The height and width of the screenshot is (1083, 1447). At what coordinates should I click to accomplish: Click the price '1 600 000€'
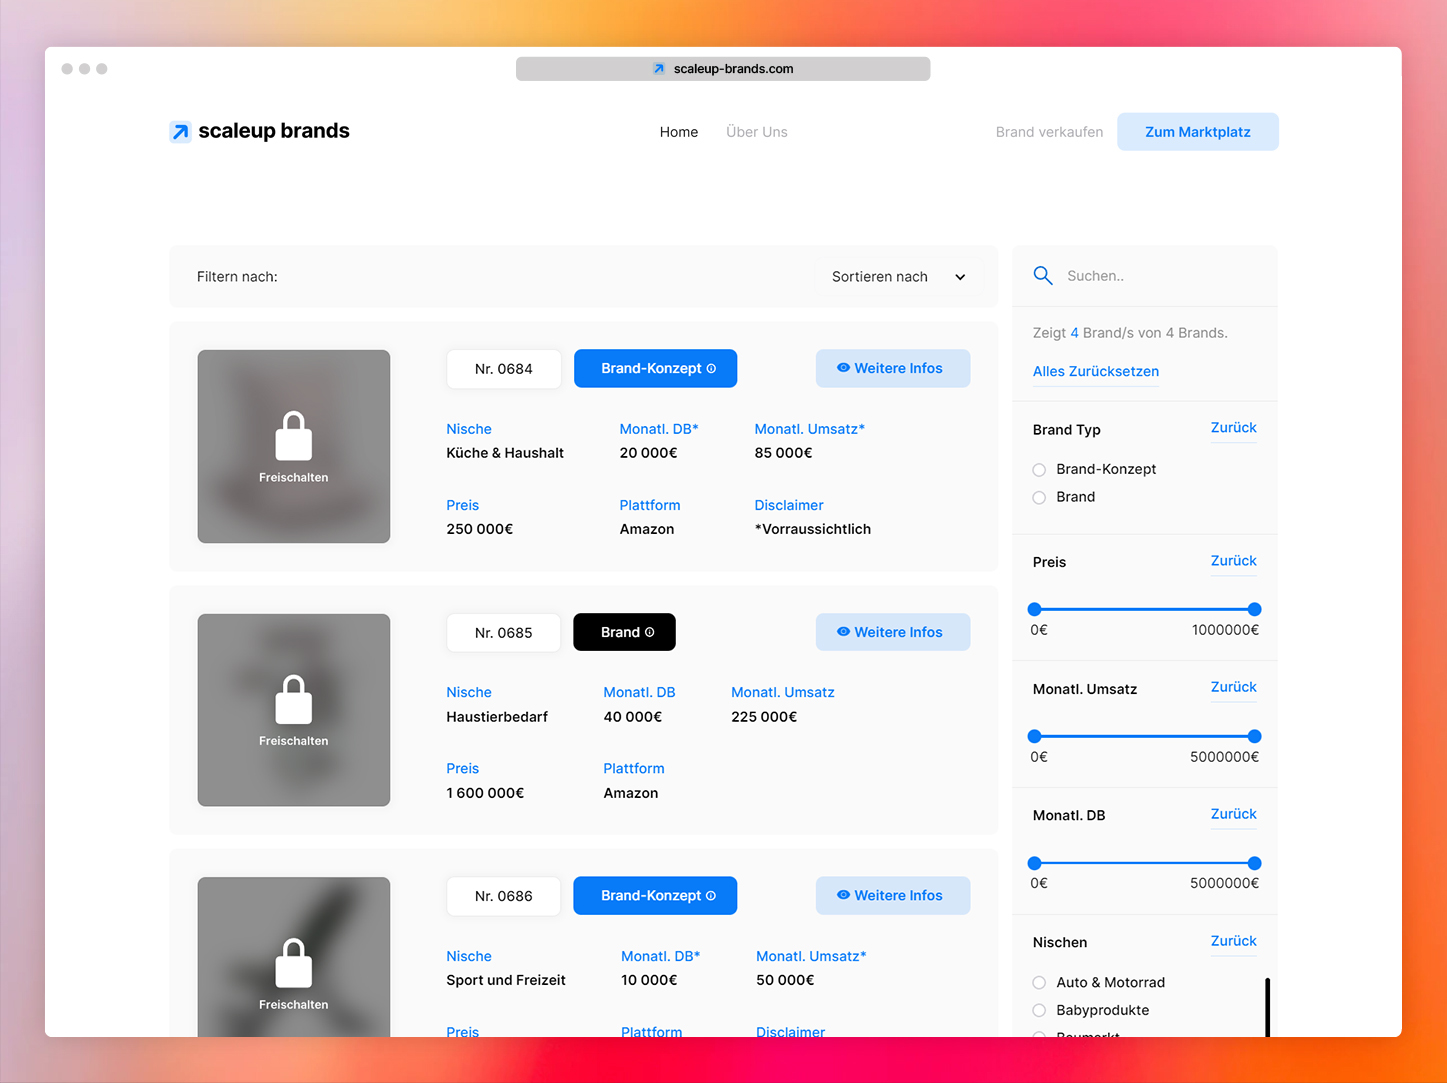485,793
